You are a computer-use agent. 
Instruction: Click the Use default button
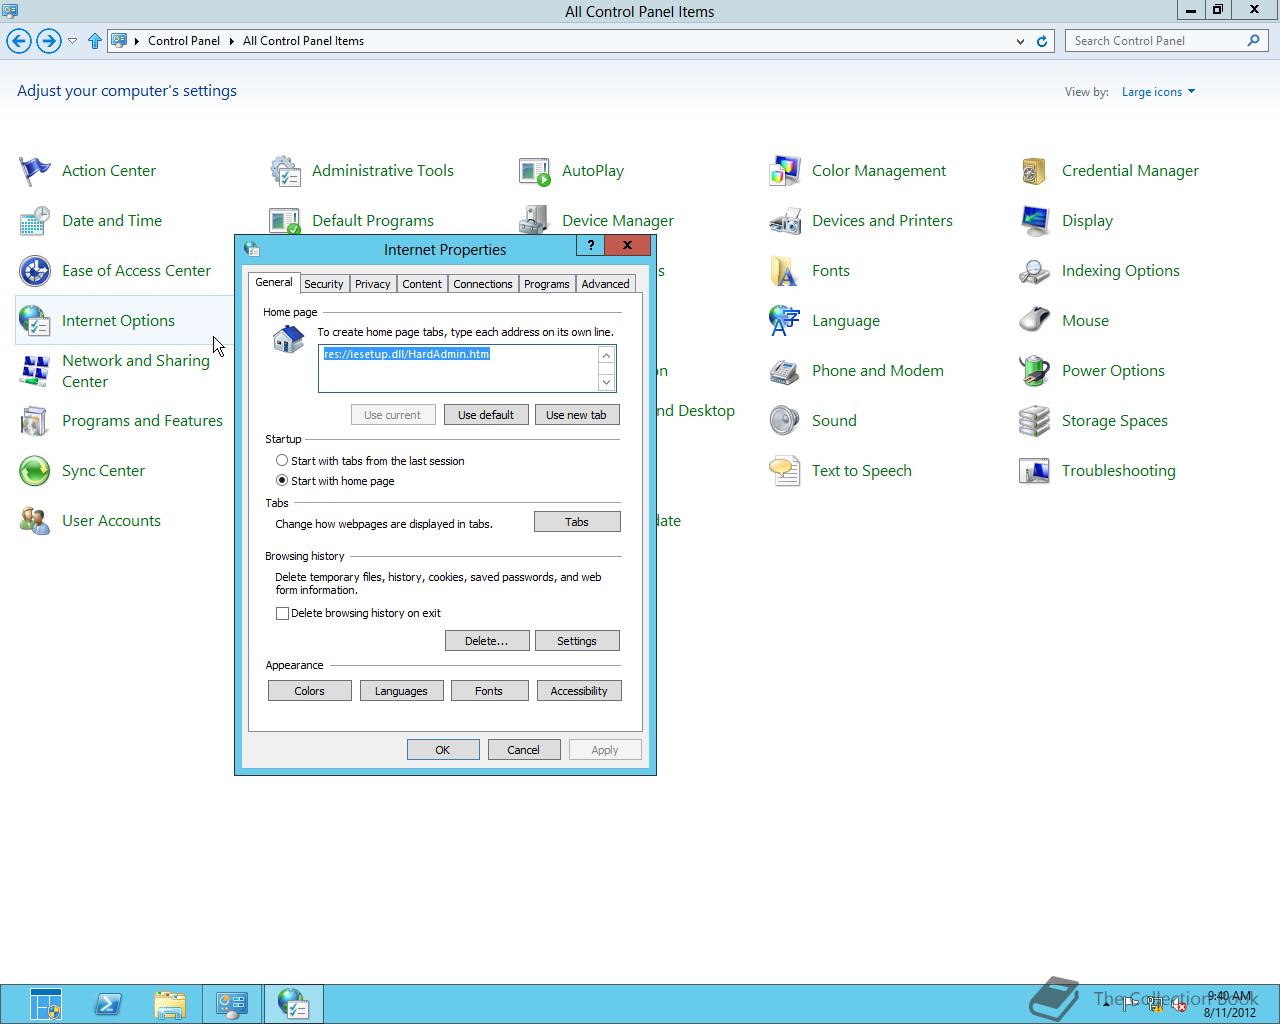pyautogui.click(x=486, y=415)
